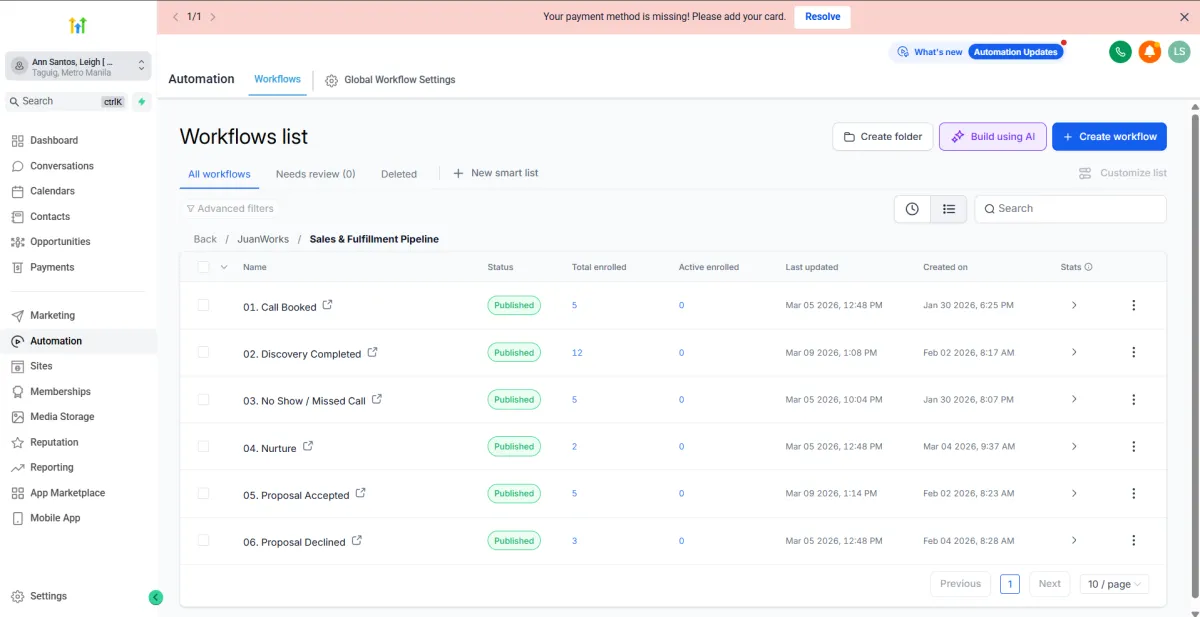Open external link icon for 04. Nurture
This screenshot has width=1200, height=617.
308,446
